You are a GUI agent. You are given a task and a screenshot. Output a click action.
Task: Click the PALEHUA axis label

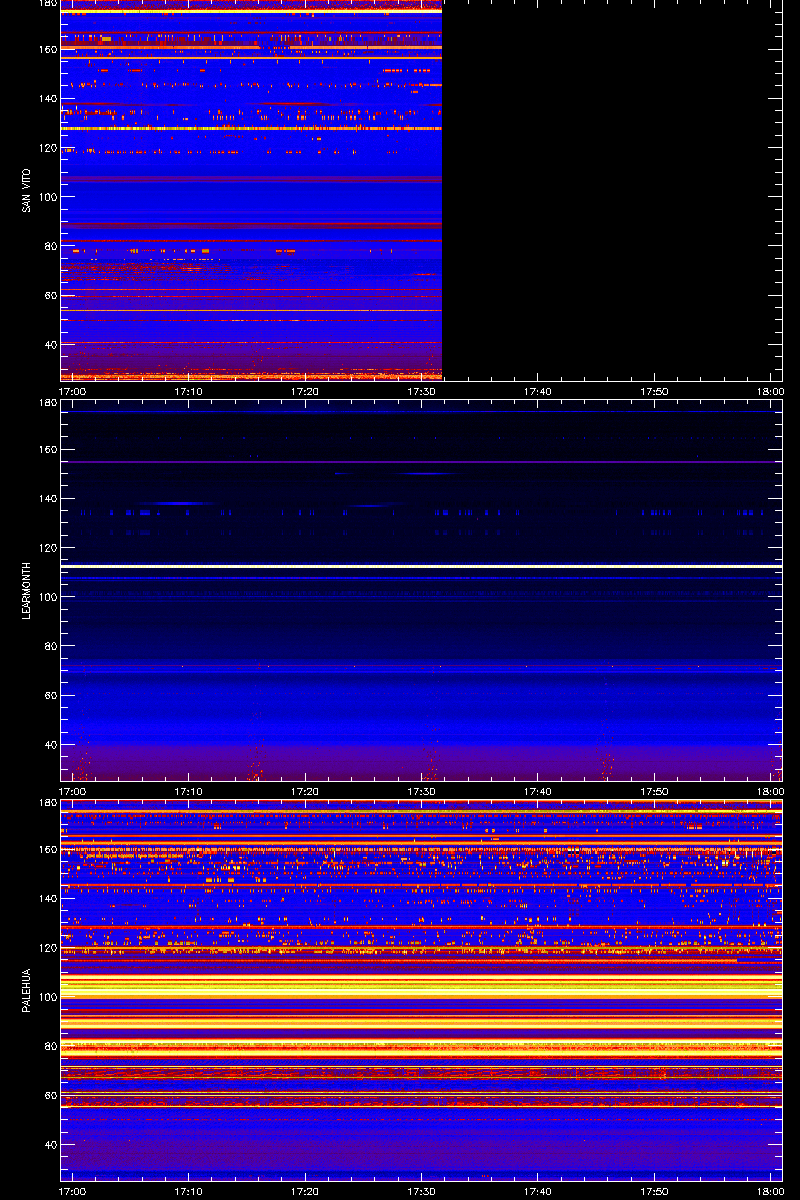pos(27,990)
